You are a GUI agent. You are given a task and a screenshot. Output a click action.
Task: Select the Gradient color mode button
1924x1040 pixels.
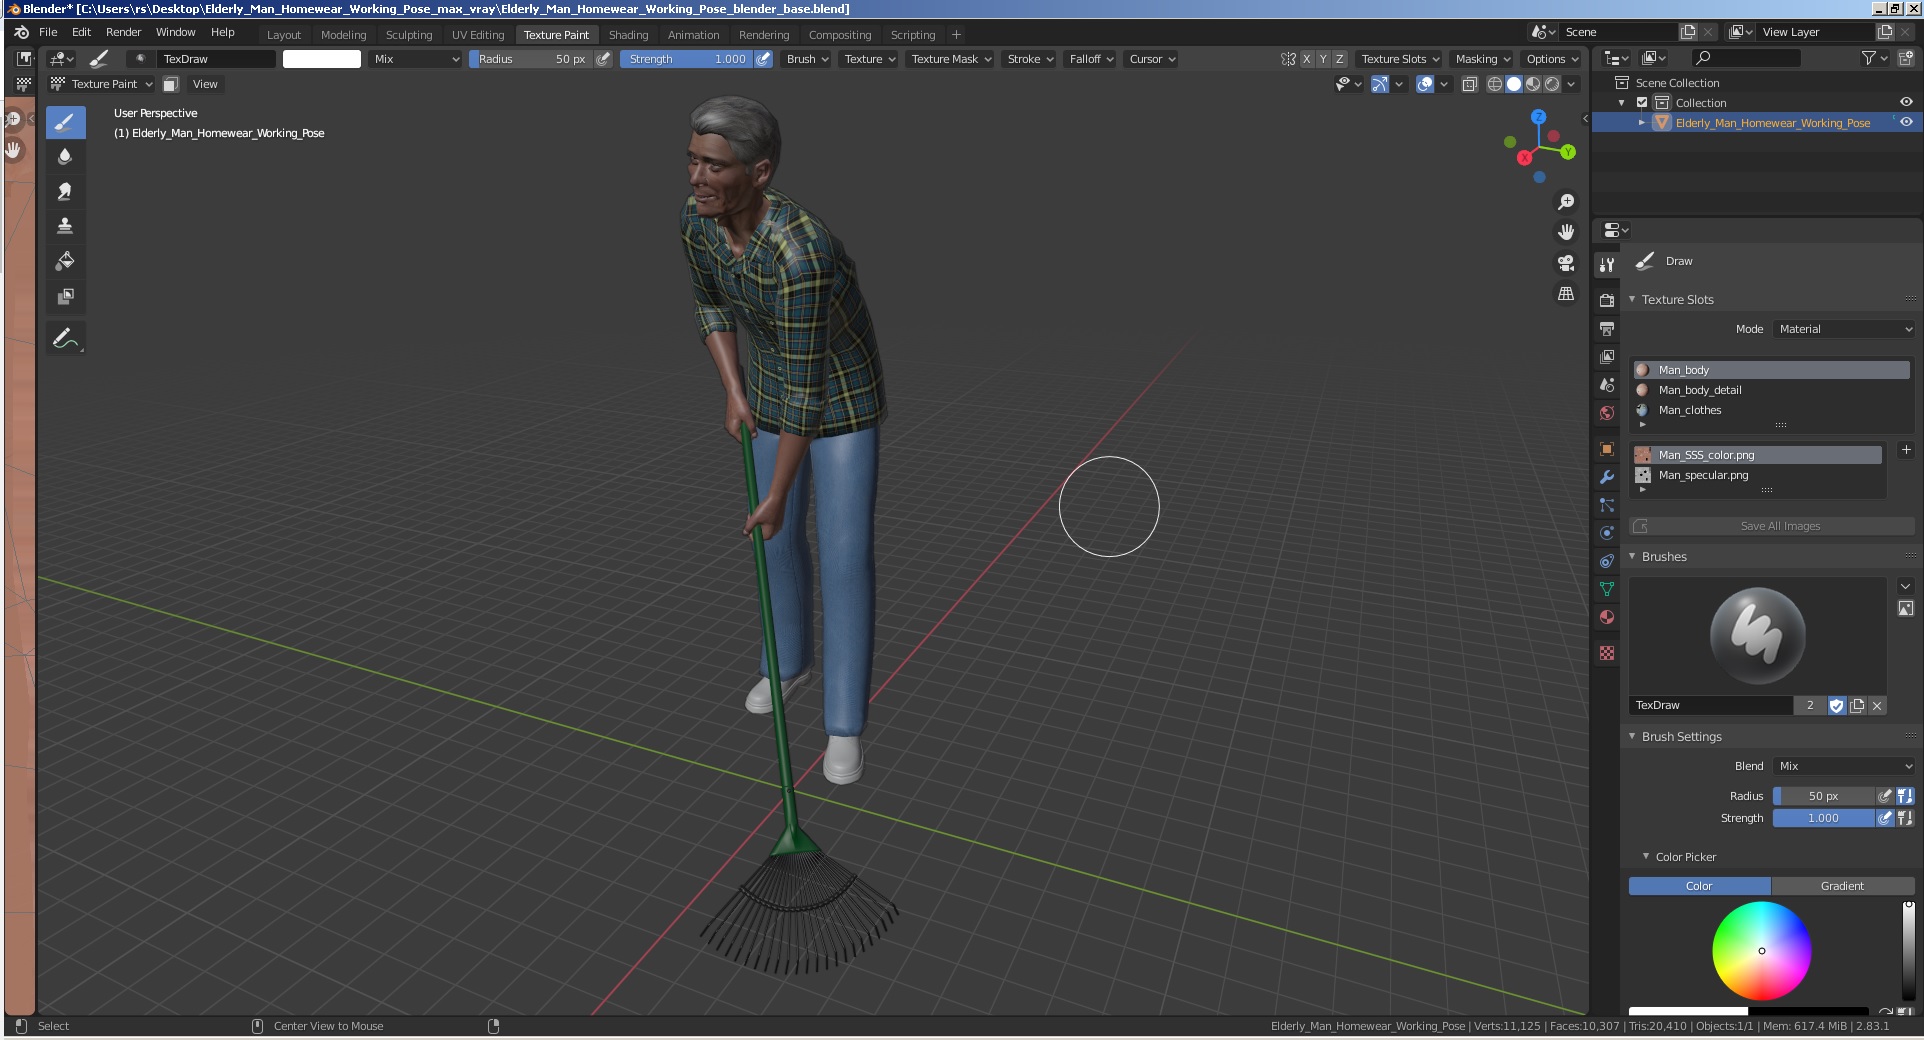[x=1842, y=886]
